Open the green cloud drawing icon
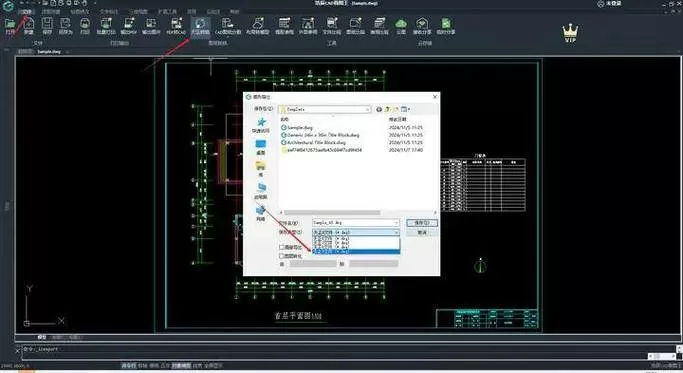 (401, 25)
